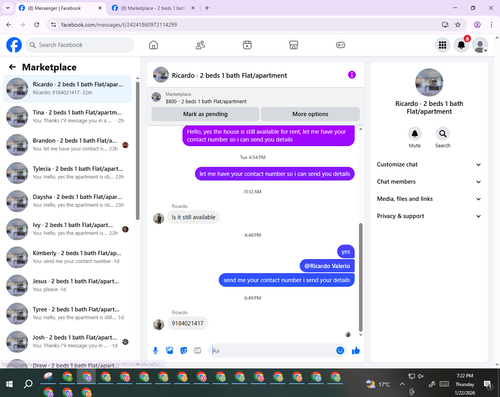
Task: Open the Tina conversation
Action: (67, 117)
